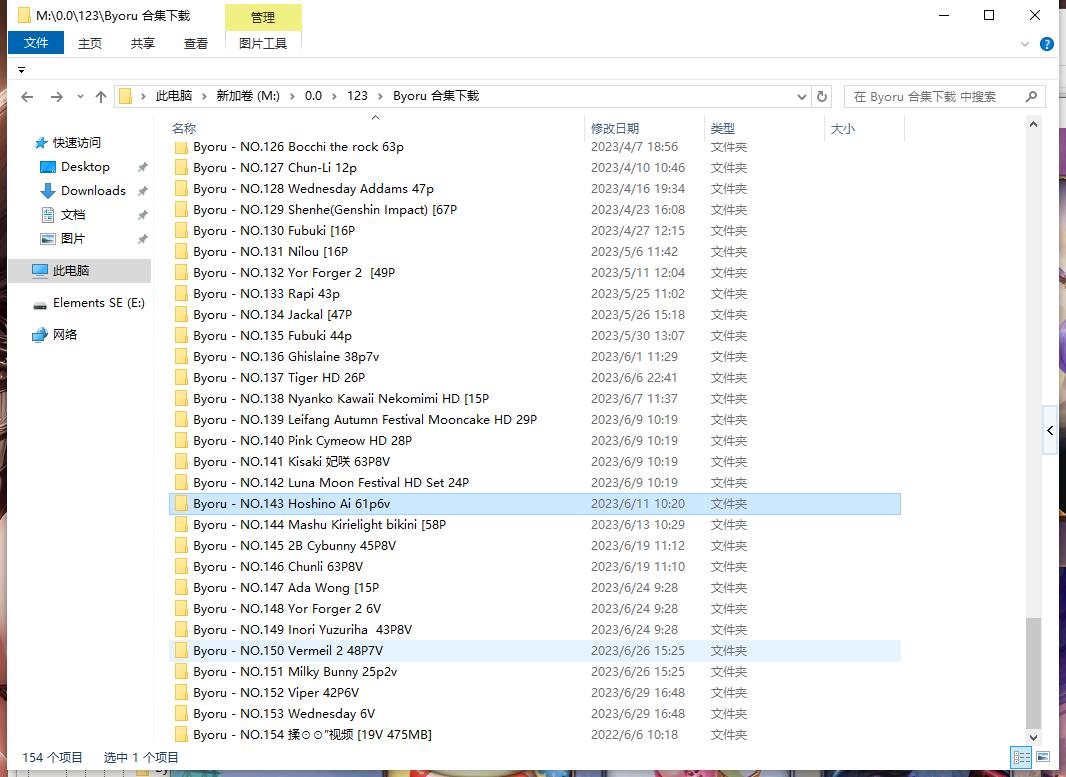This screenshot has height=777, width=1066.
Task: Open Desktop in quick access
Action: tap(85, 167)
